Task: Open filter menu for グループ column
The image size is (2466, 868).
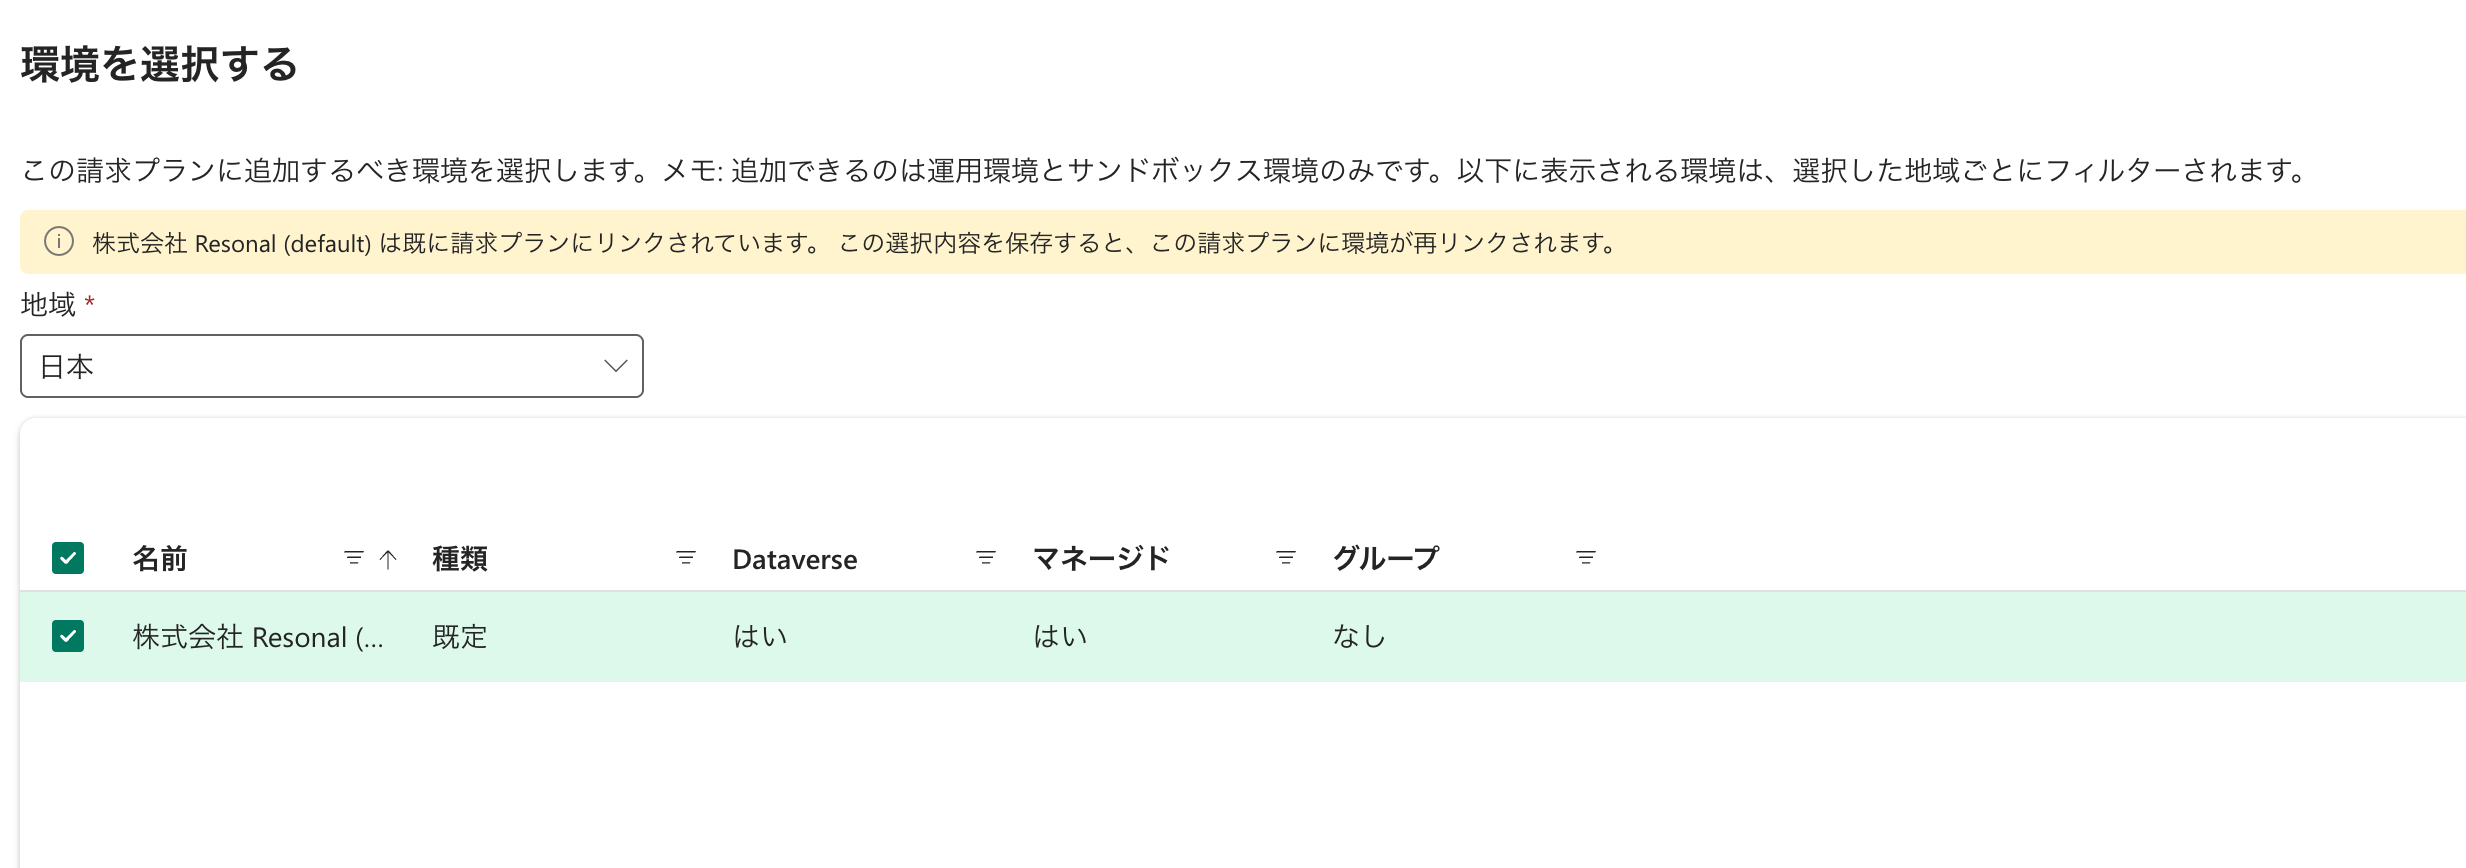Action: point(1585,558)
